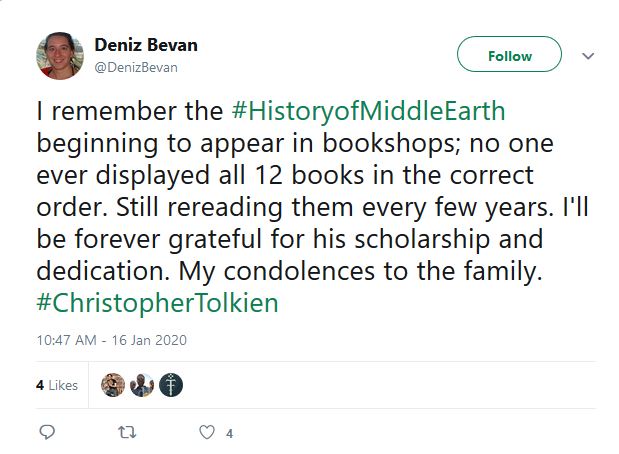This screenshot has width=619, height=454.
Task: Open the dark cross-symbol liker avatar
Action: 171,385
